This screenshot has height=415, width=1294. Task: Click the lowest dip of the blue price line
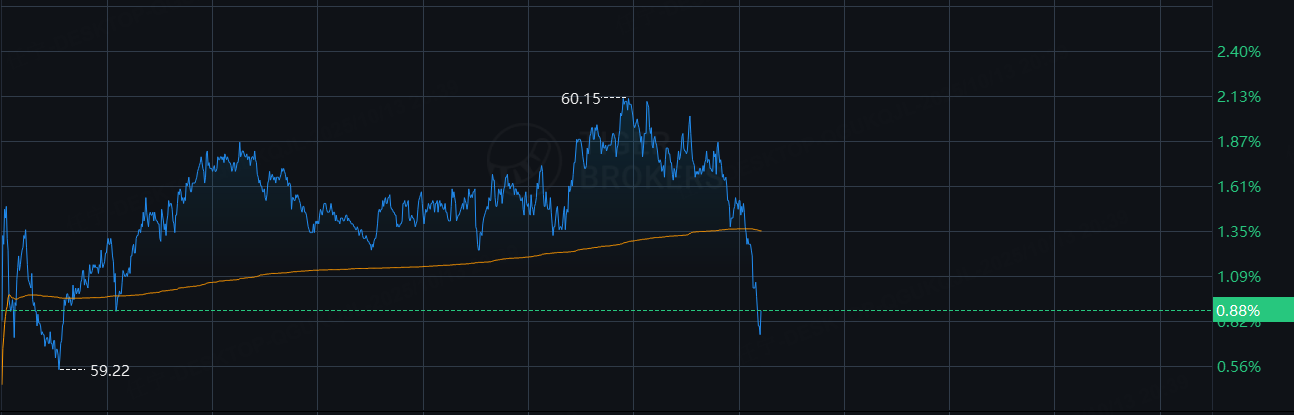coord(59,368)
